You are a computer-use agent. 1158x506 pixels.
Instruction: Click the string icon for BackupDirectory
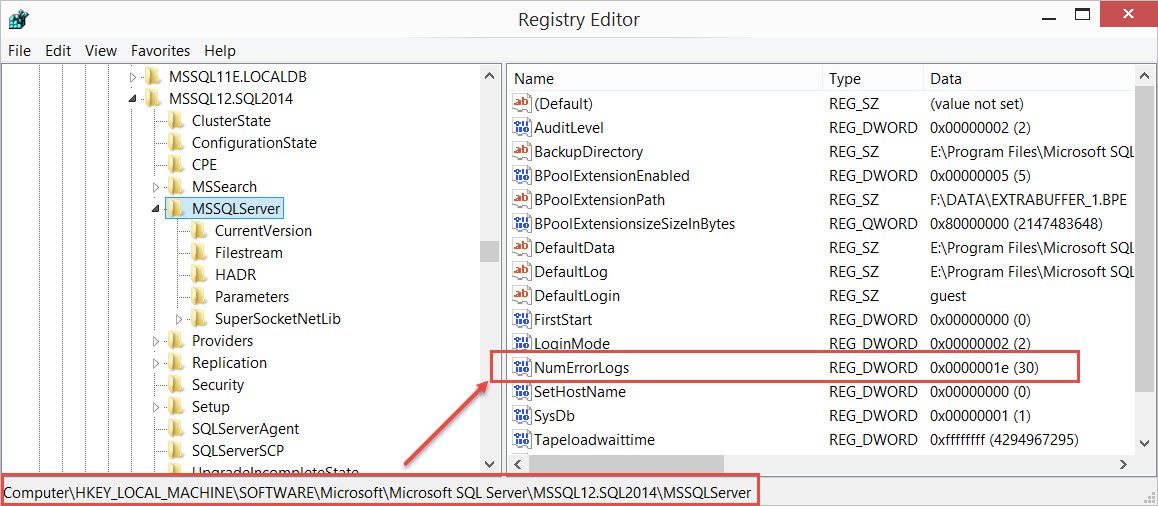(522, 151)
